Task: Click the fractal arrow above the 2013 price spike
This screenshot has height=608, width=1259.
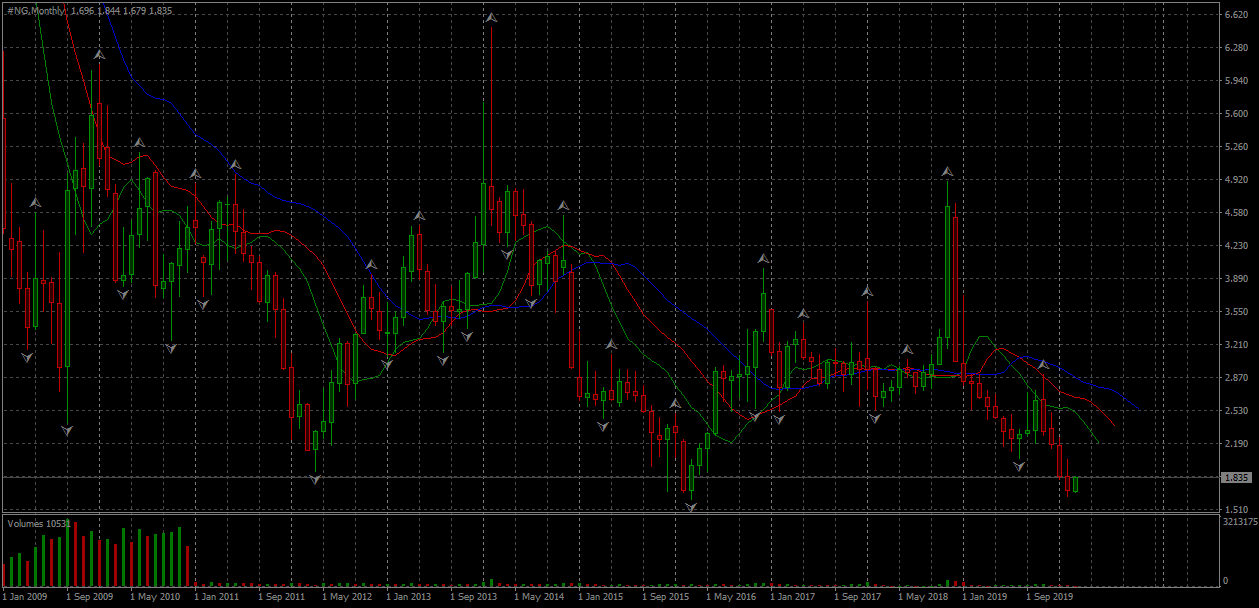Action: click(x=491, y=18)
